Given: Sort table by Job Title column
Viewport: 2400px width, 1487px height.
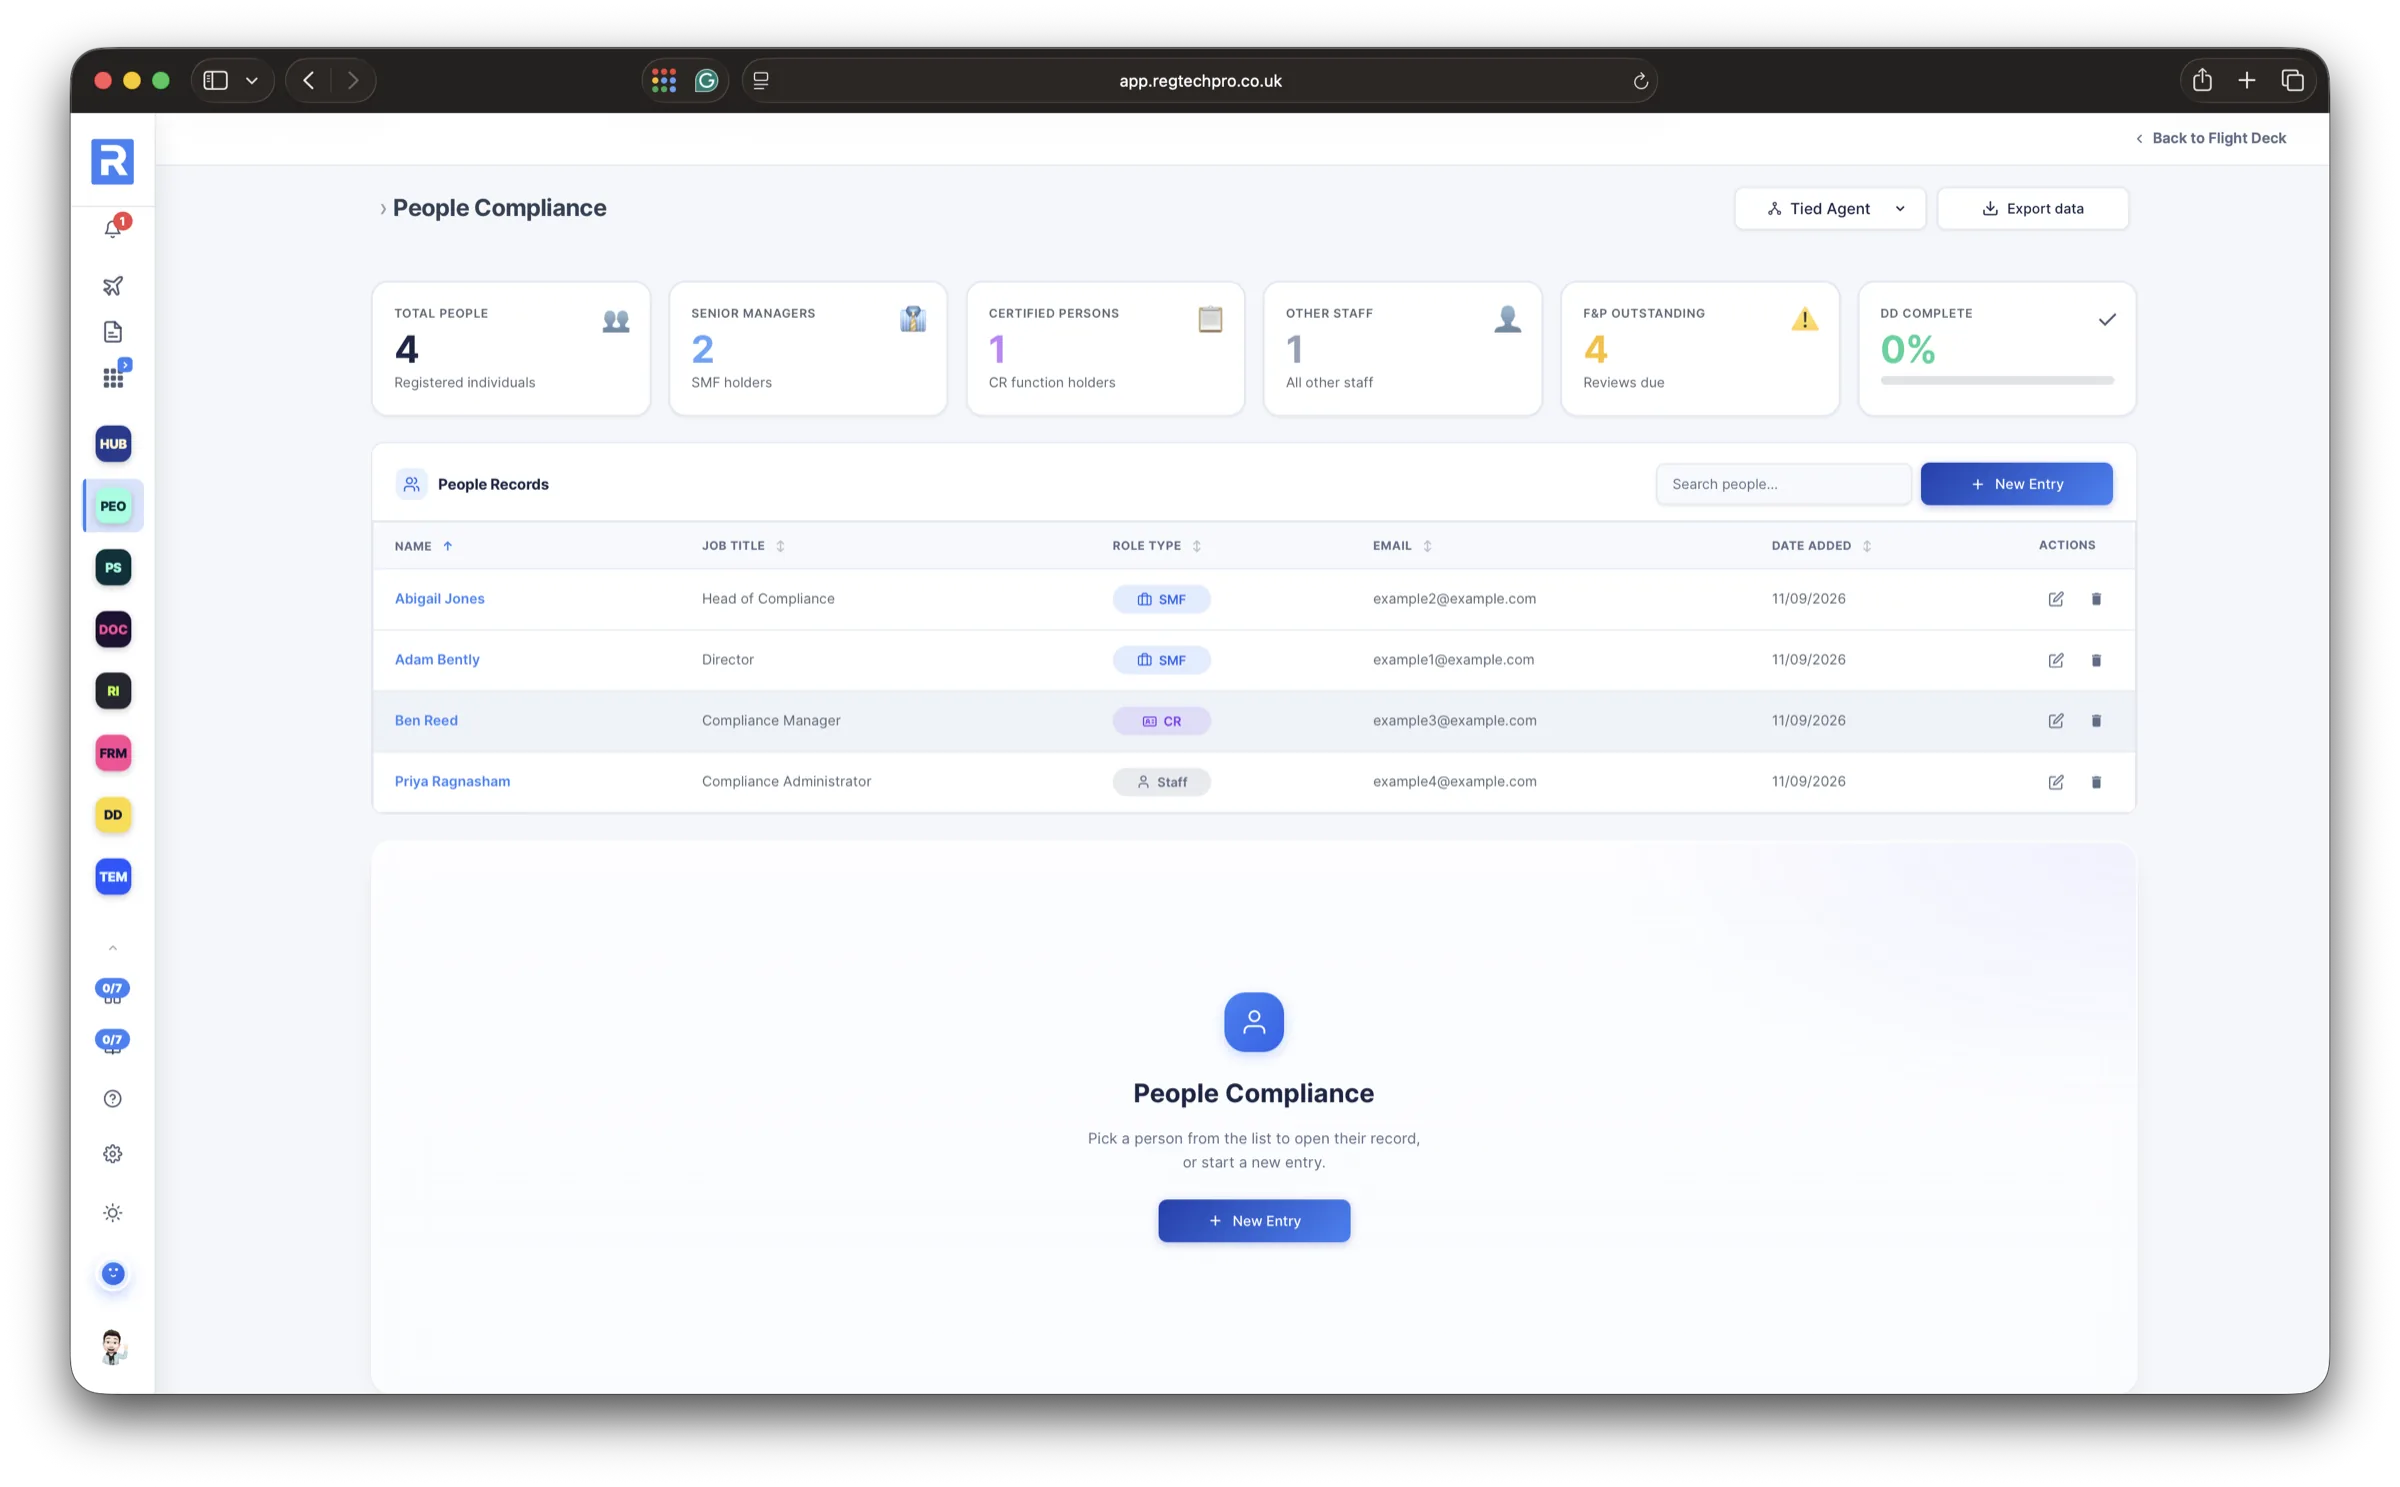Looking at the screenshot, I should pos(743,546).
